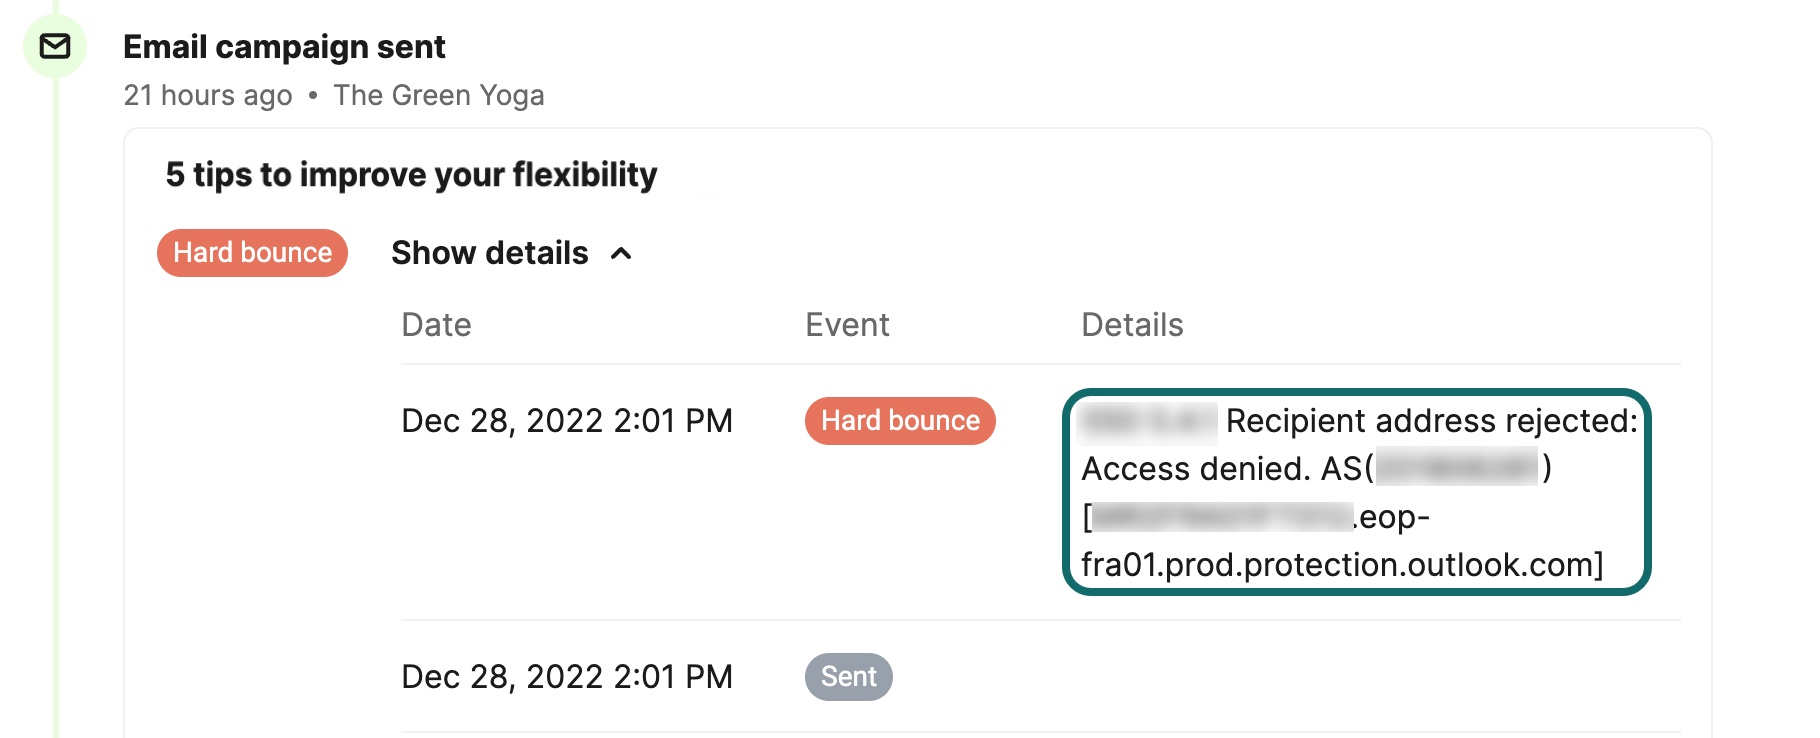
Task: Click the Date column header
Action: tap(436, 325)
